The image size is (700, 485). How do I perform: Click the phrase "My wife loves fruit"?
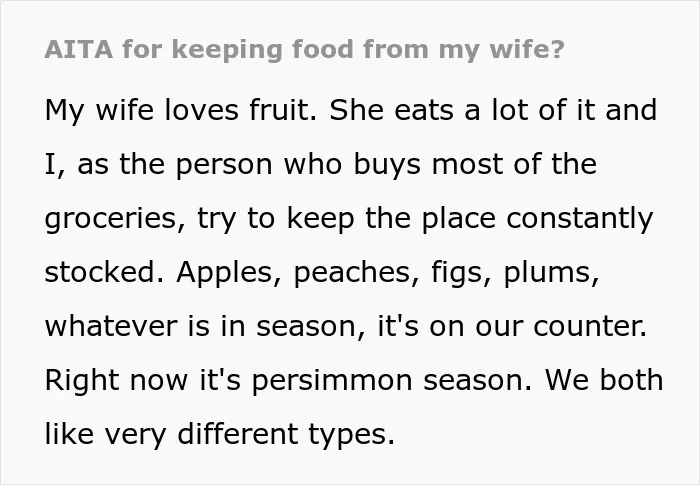coord(181,110)
